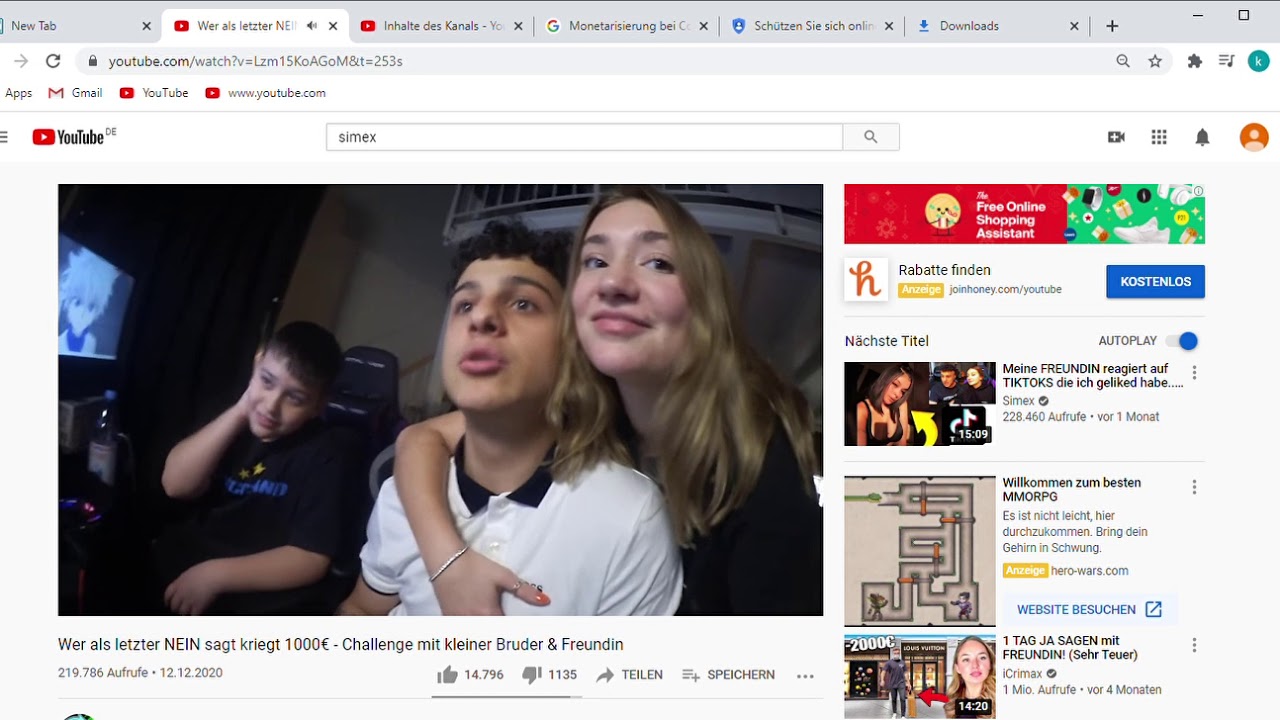Open options menu for 1 TAG JA SAGEN video
Viewport: 1280px width, 720px height.
(x=1194, y=645)
